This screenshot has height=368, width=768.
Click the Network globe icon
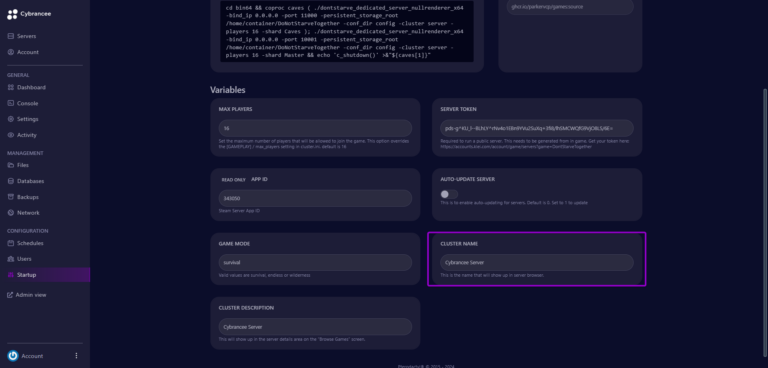pyautogui.click(x=11, y=213)
